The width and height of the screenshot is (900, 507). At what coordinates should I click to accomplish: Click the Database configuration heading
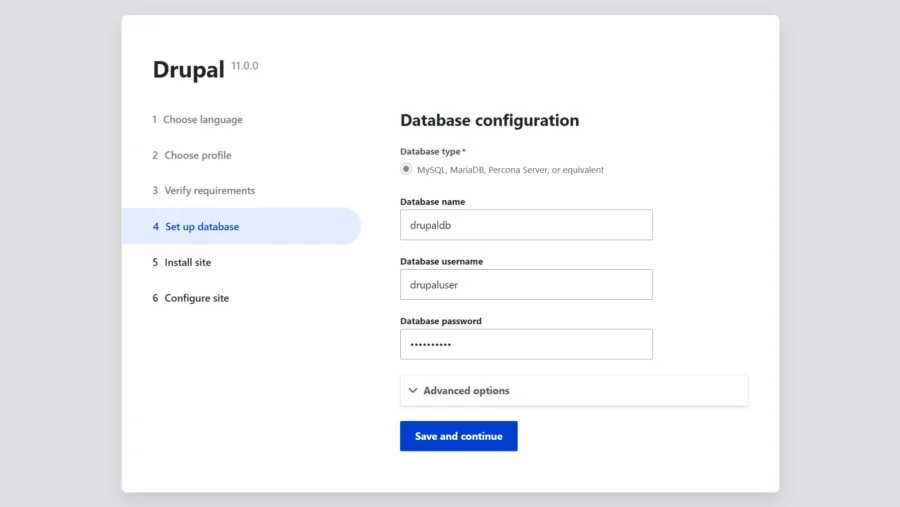click(490, 120)
